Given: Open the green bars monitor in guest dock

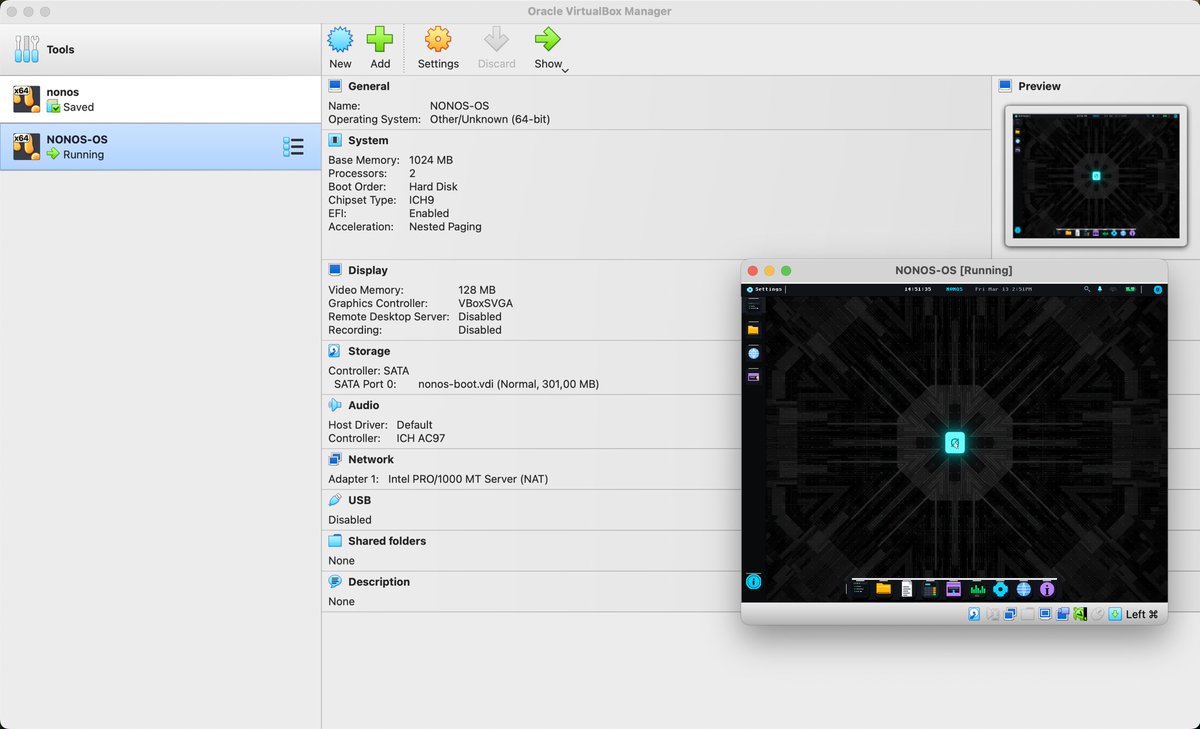Looking at the screenshot, I should click(978, 589).
